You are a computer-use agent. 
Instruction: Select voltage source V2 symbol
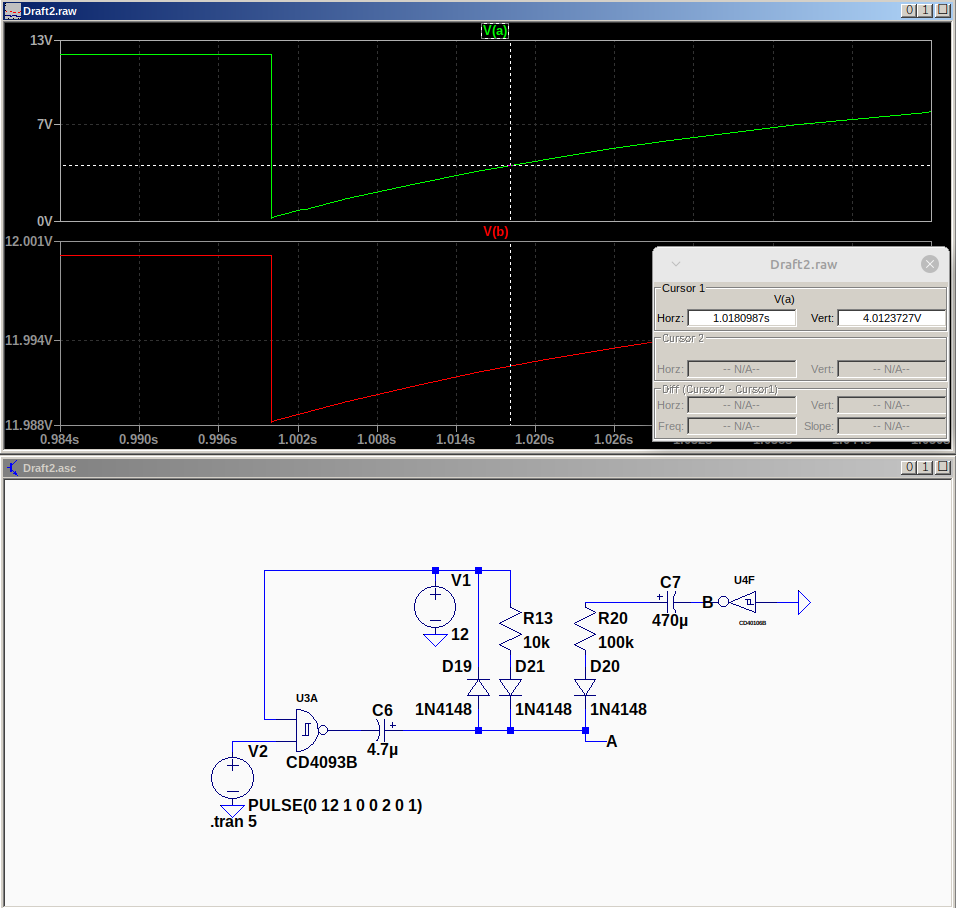(x=232, y=778)
